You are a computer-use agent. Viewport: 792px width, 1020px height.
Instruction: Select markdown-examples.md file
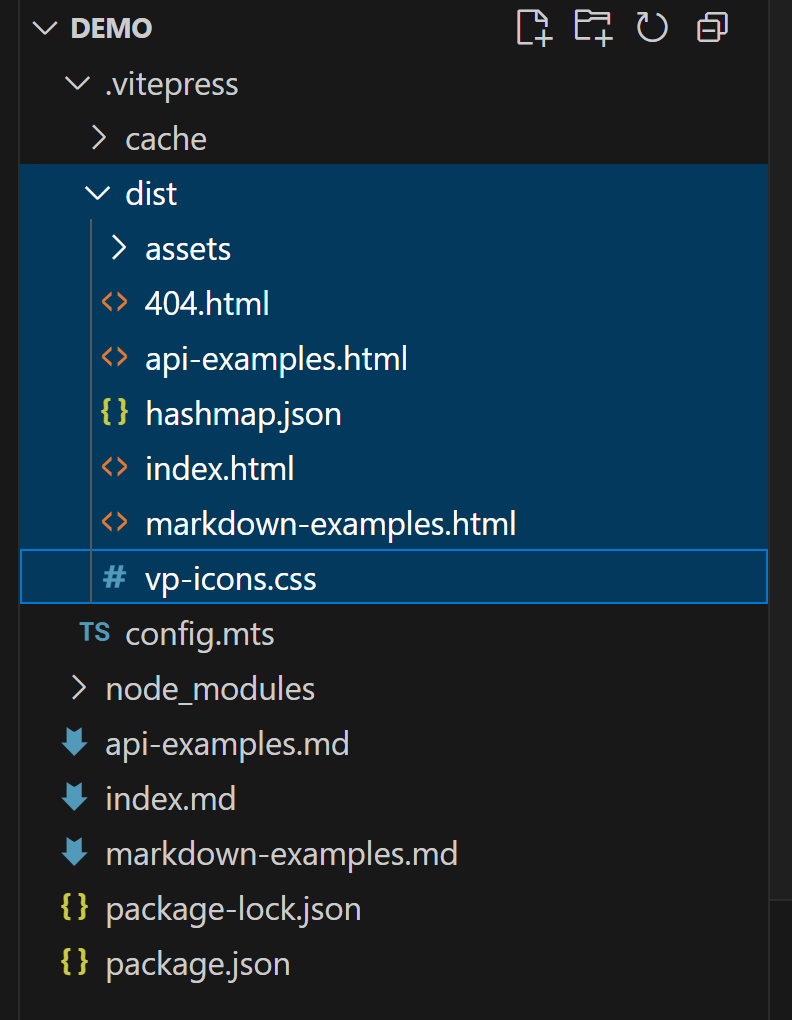tap(281, 854)
